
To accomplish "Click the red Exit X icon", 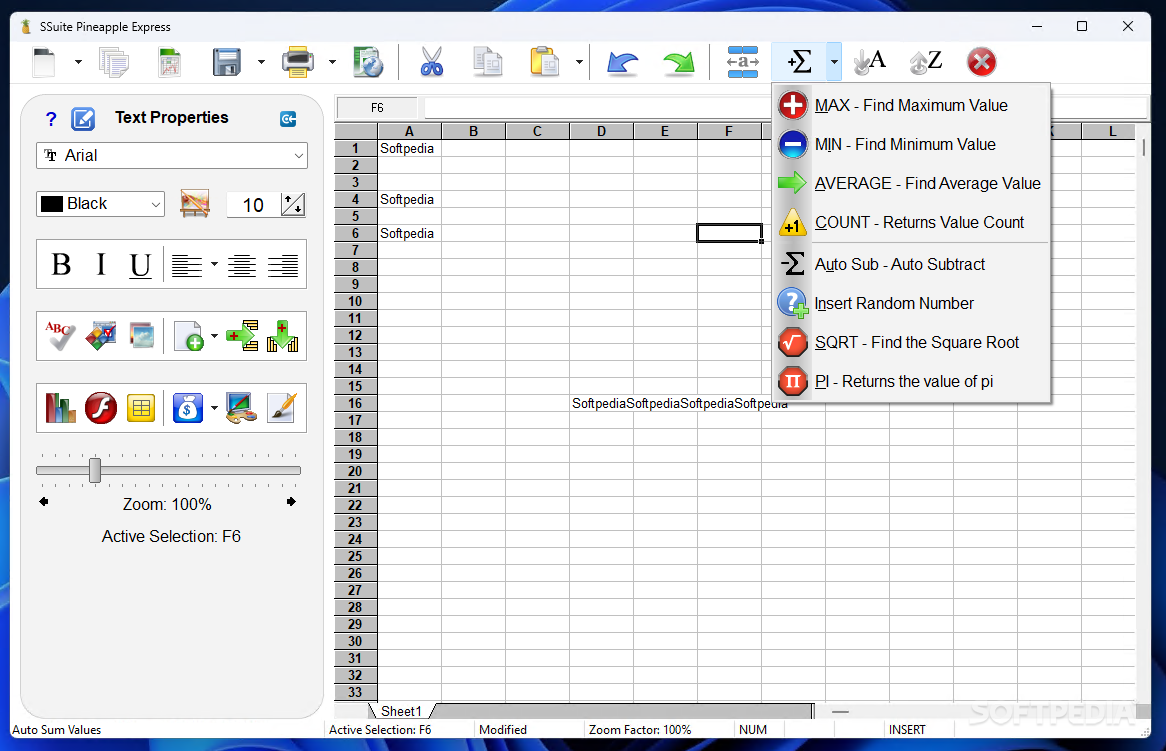I will [982, 62].
